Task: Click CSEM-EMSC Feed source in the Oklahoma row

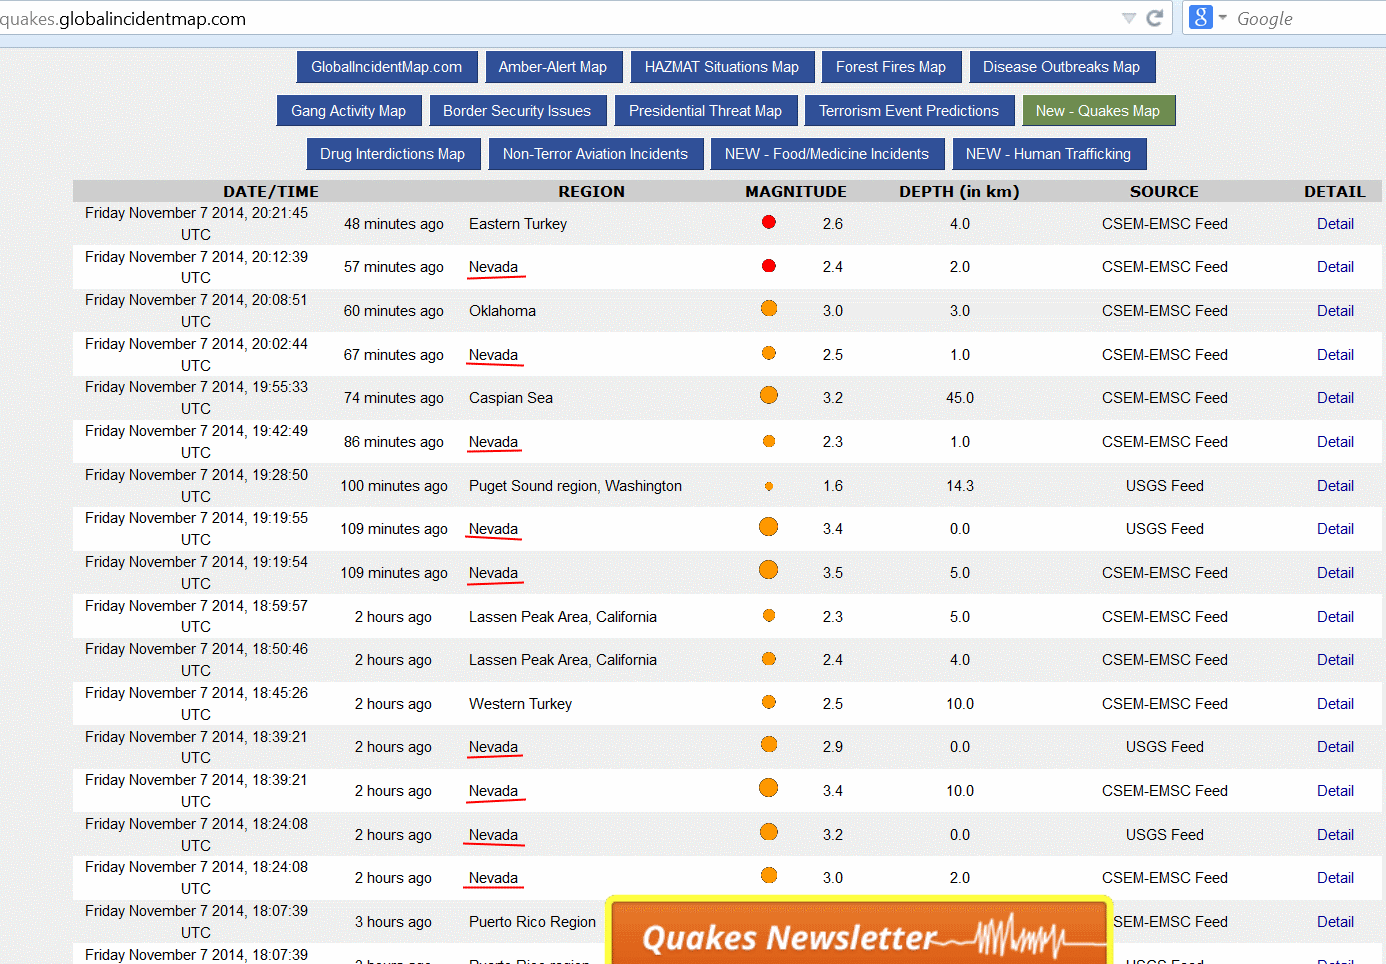Action: tap(1165, 311)
